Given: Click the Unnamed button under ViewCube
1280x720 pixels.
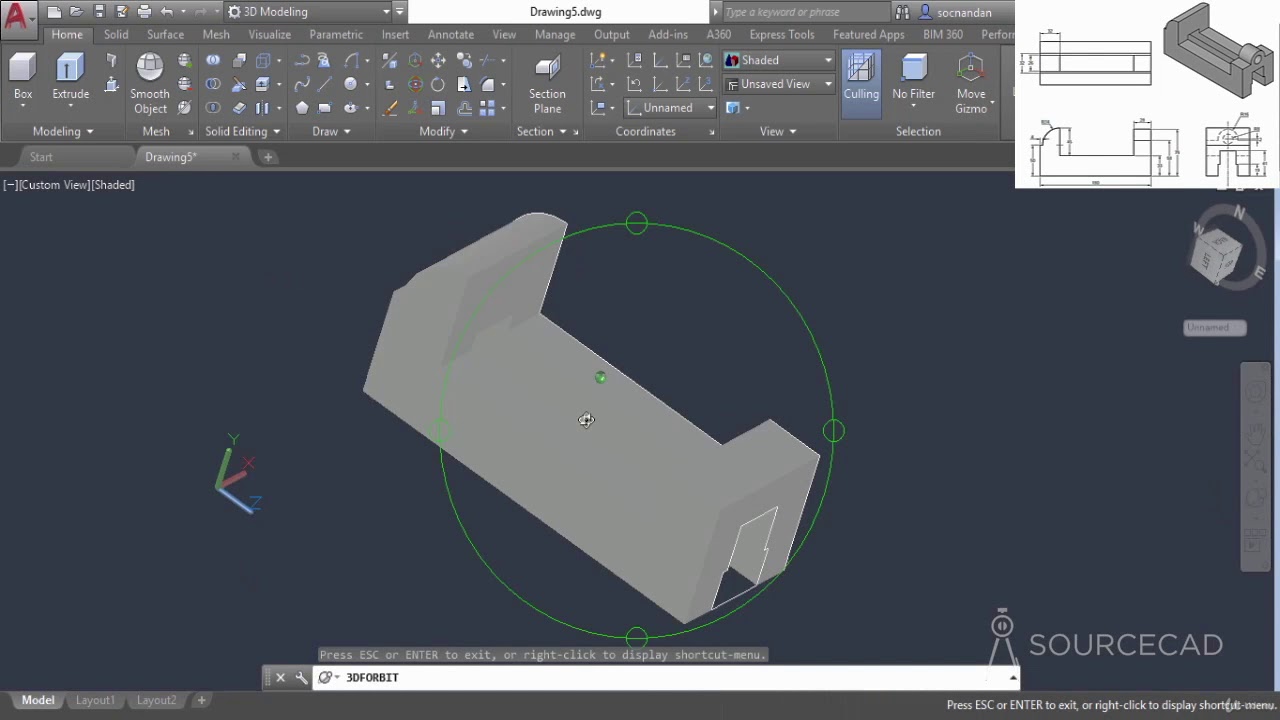Looking at the screenshot, I should click(1214, 327).
